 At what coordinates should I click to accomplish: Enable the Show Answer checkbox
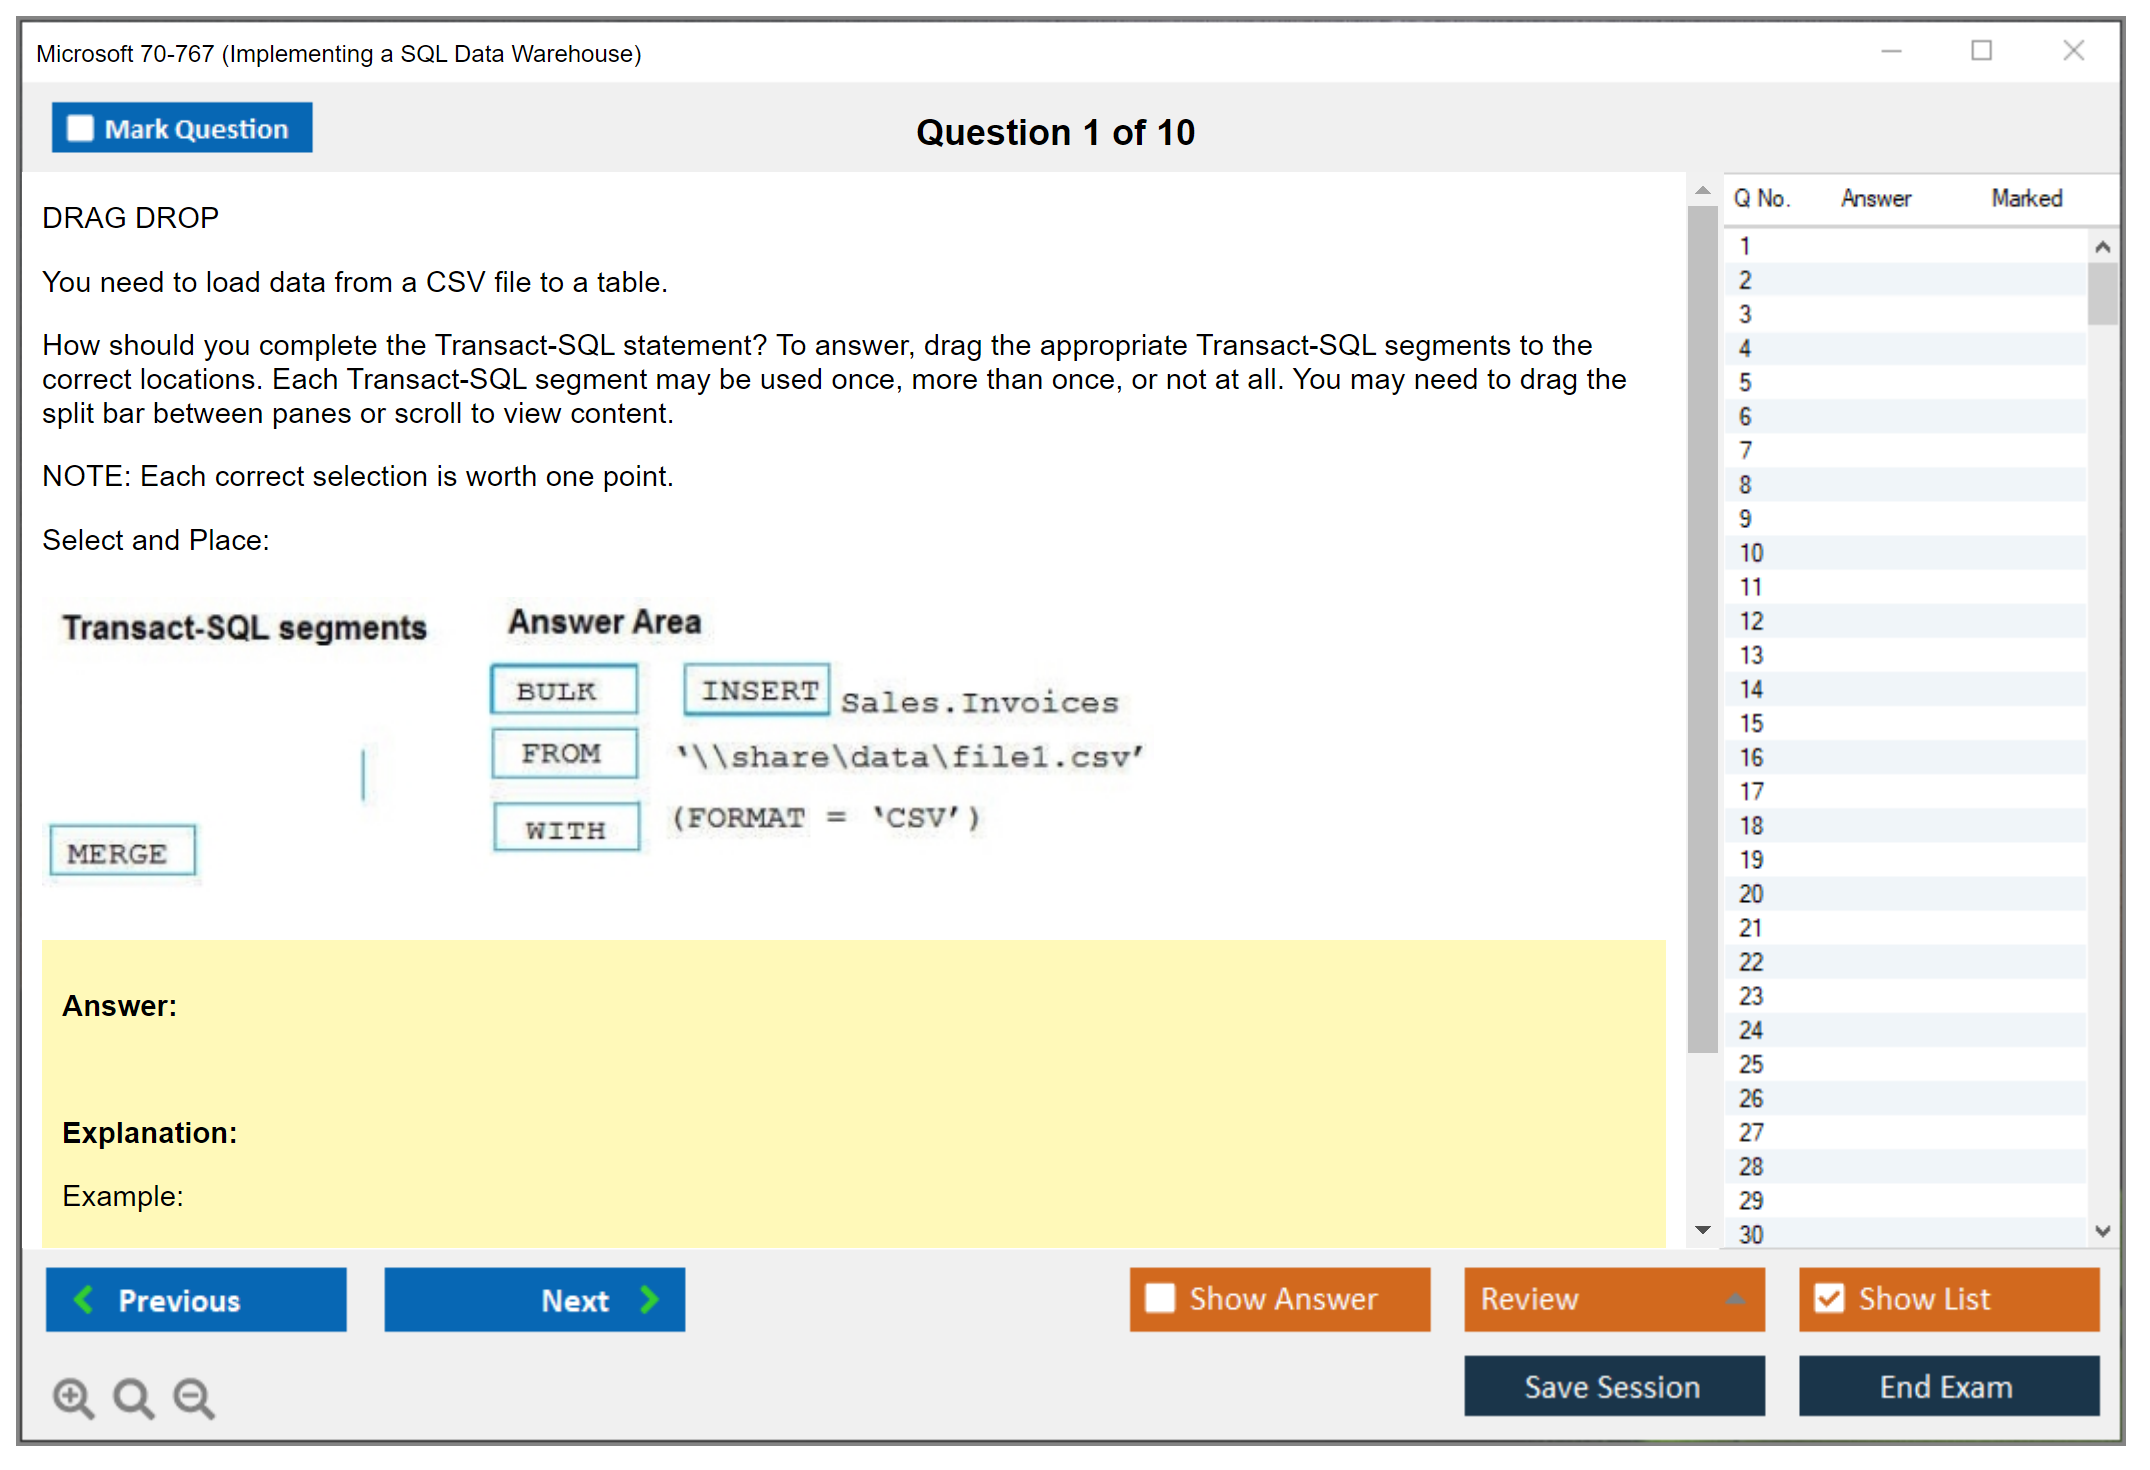1160,1298
